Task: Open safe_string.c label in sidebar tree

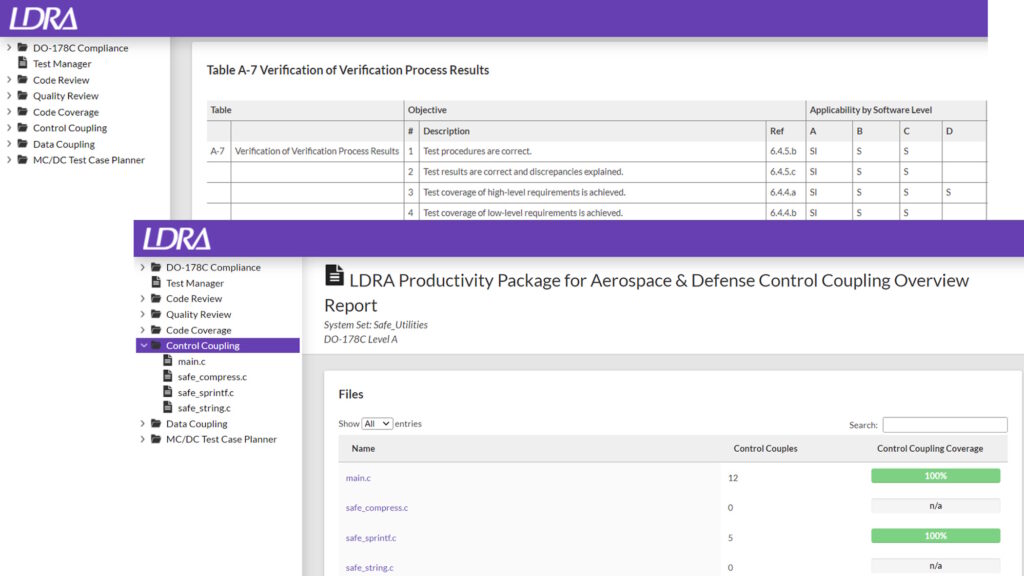Action: (204, 408)
